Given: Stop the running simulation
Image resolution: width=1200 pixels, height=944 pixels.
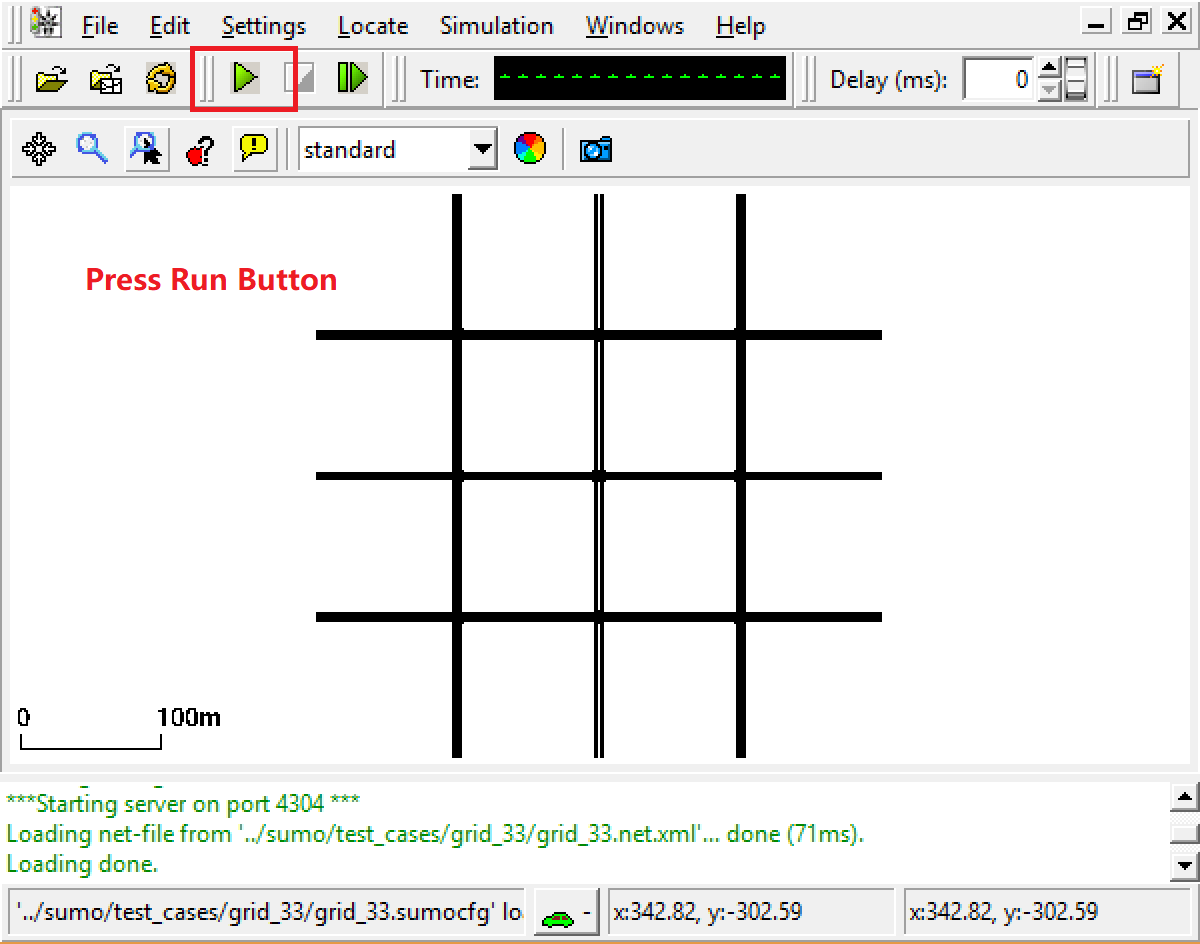Looking at the screenshot, I should (x=299, y=78).
